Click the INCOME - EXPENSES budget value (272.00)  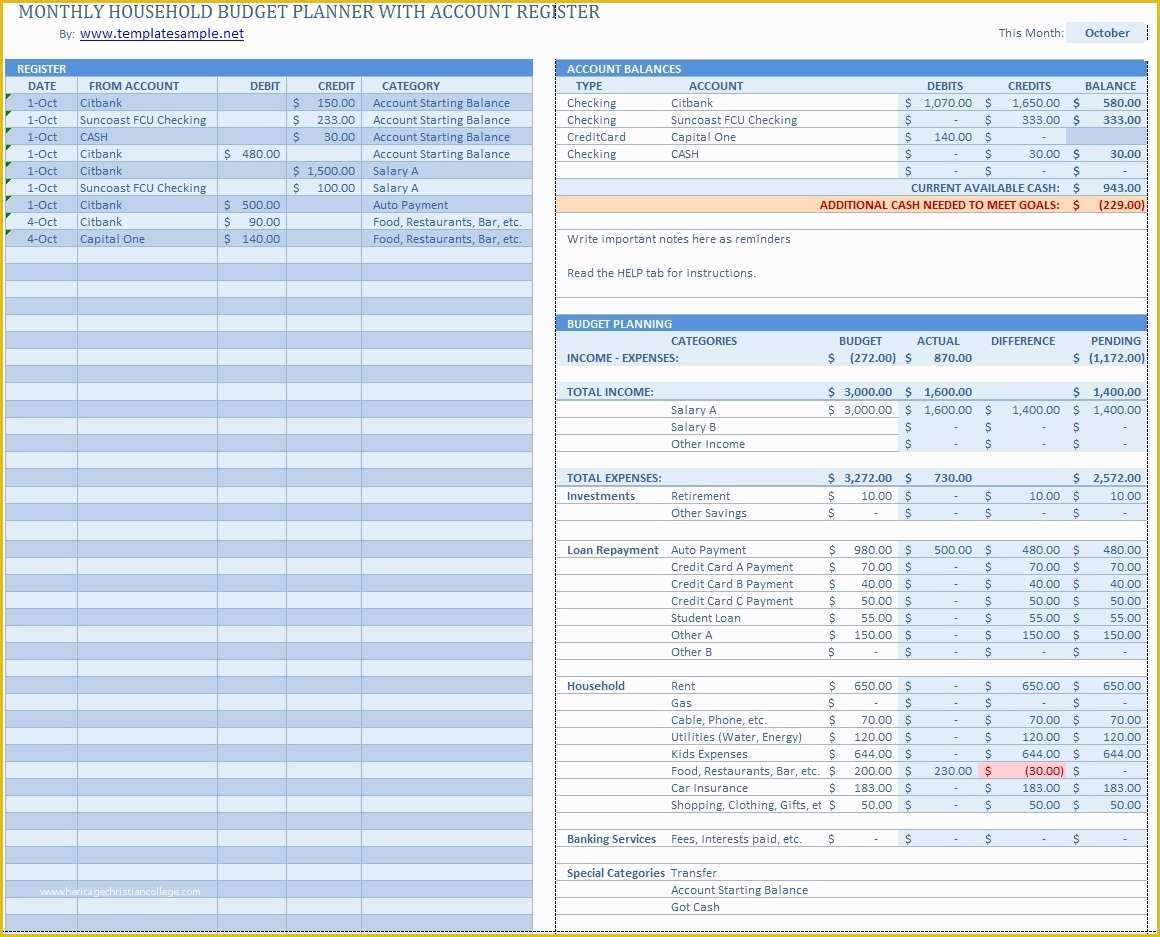click(863, 358)
